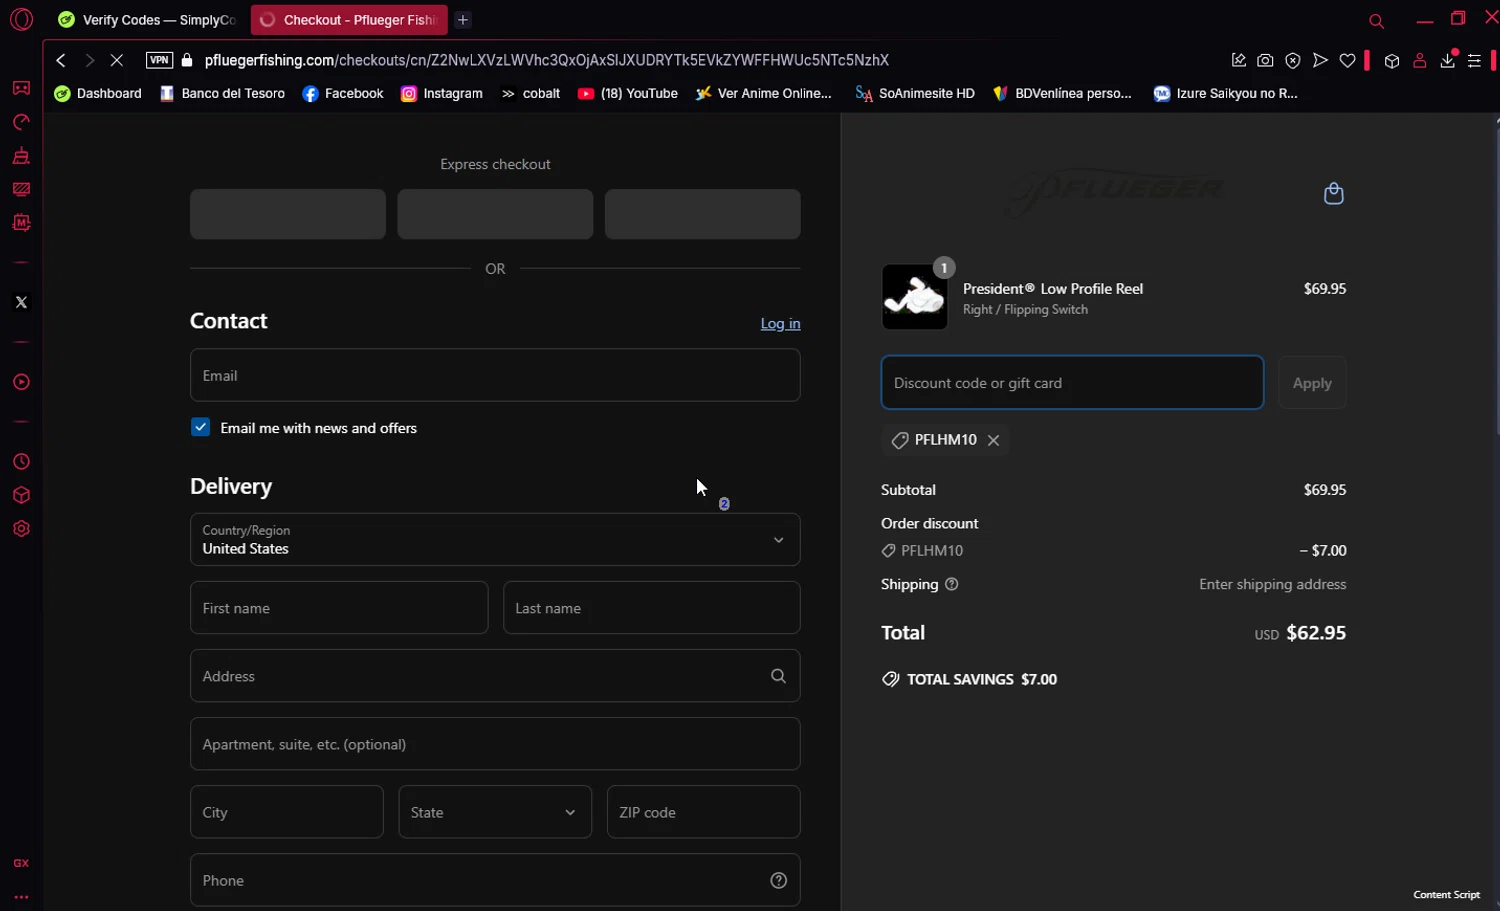
Task: Open History clock icon in sidebar
Action: click(x=21, y=462)
